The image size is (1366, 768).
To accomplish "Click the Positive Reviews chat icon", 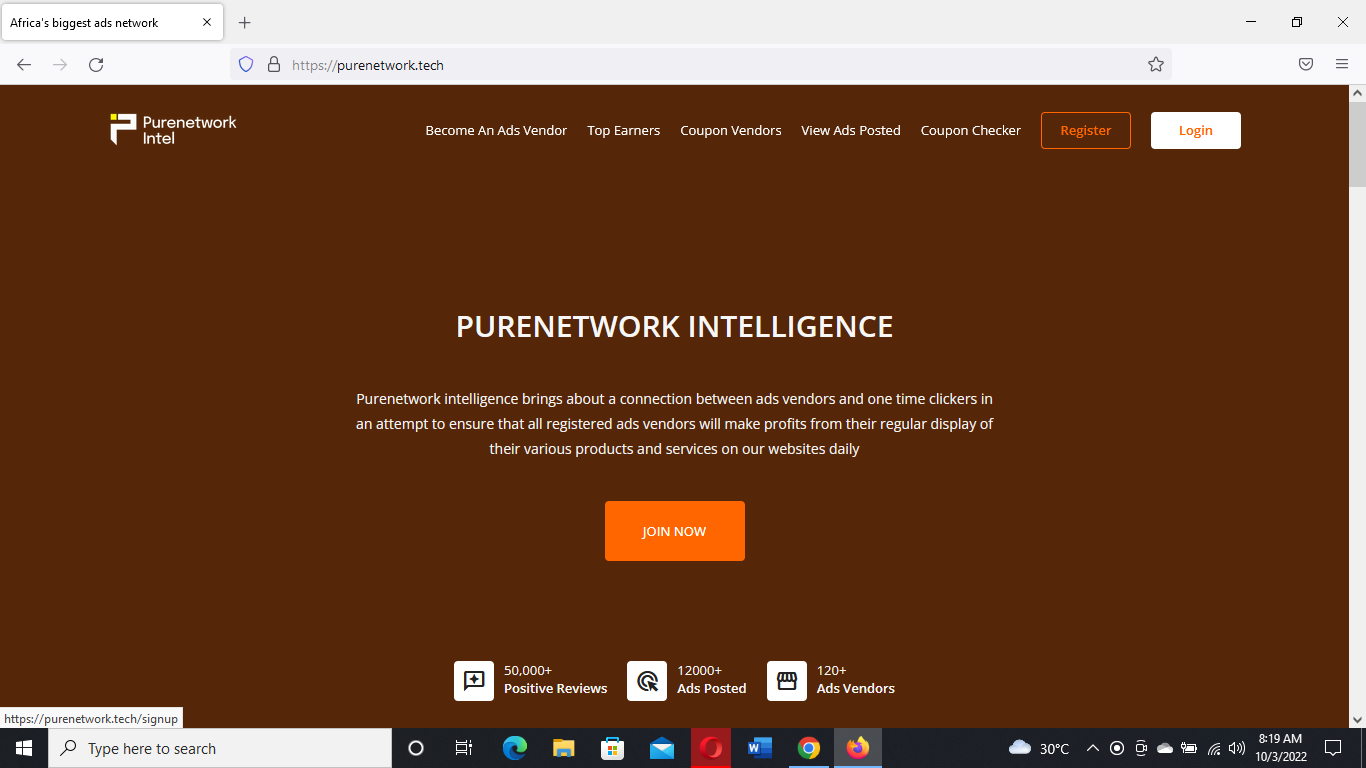I will 474,681.
